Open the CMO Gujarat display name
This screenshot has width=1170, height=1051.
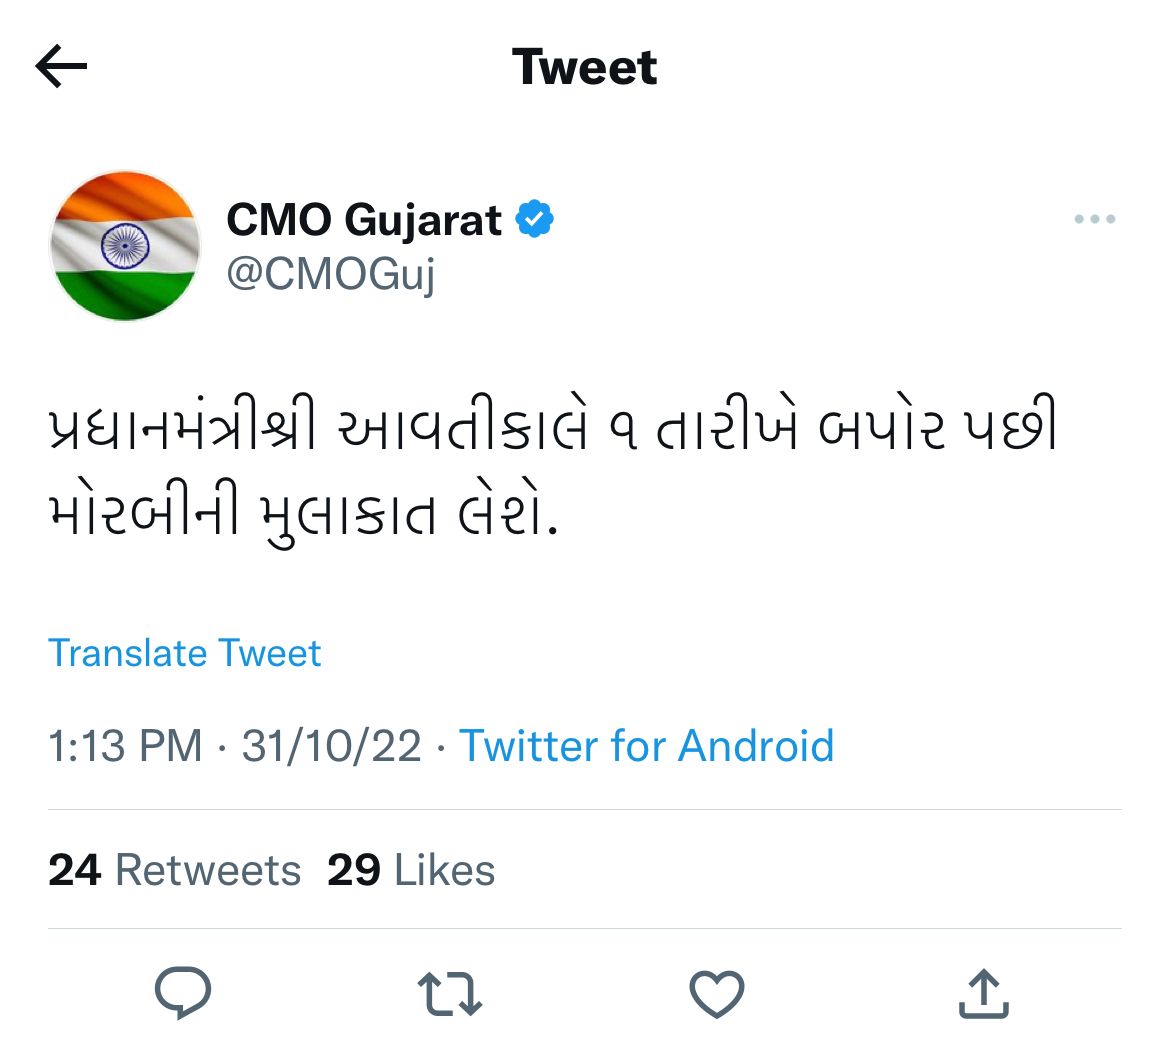[364, 219]
